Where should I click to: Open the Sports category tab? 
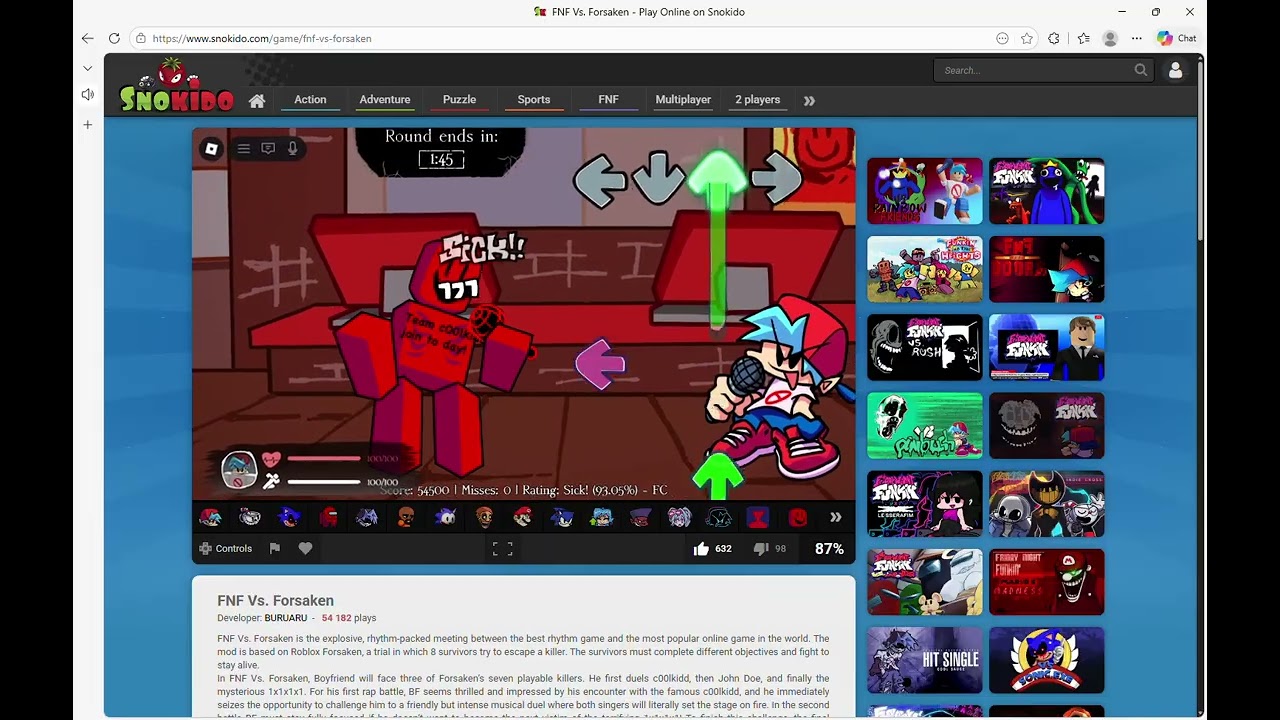534,100
